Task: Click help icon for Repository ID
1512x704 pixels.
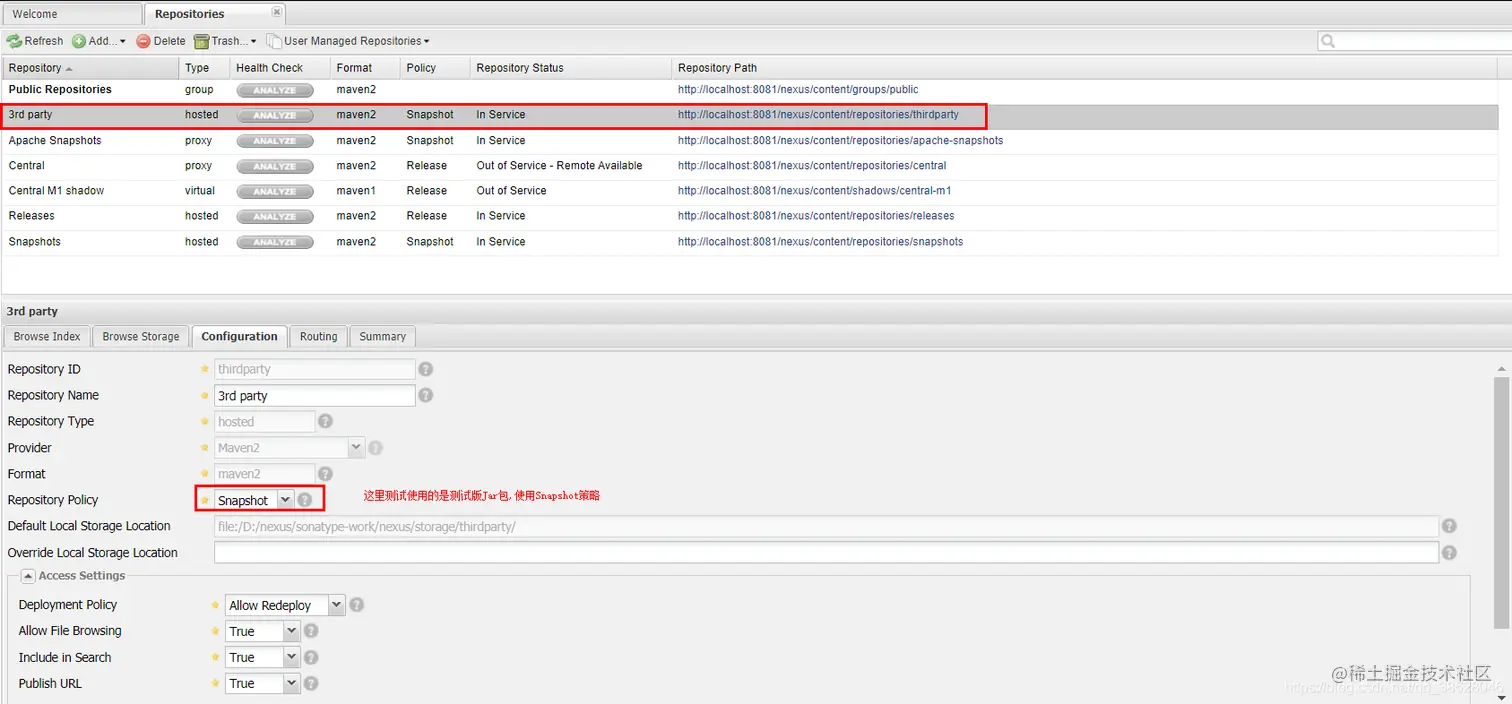Action: point(425,369)
